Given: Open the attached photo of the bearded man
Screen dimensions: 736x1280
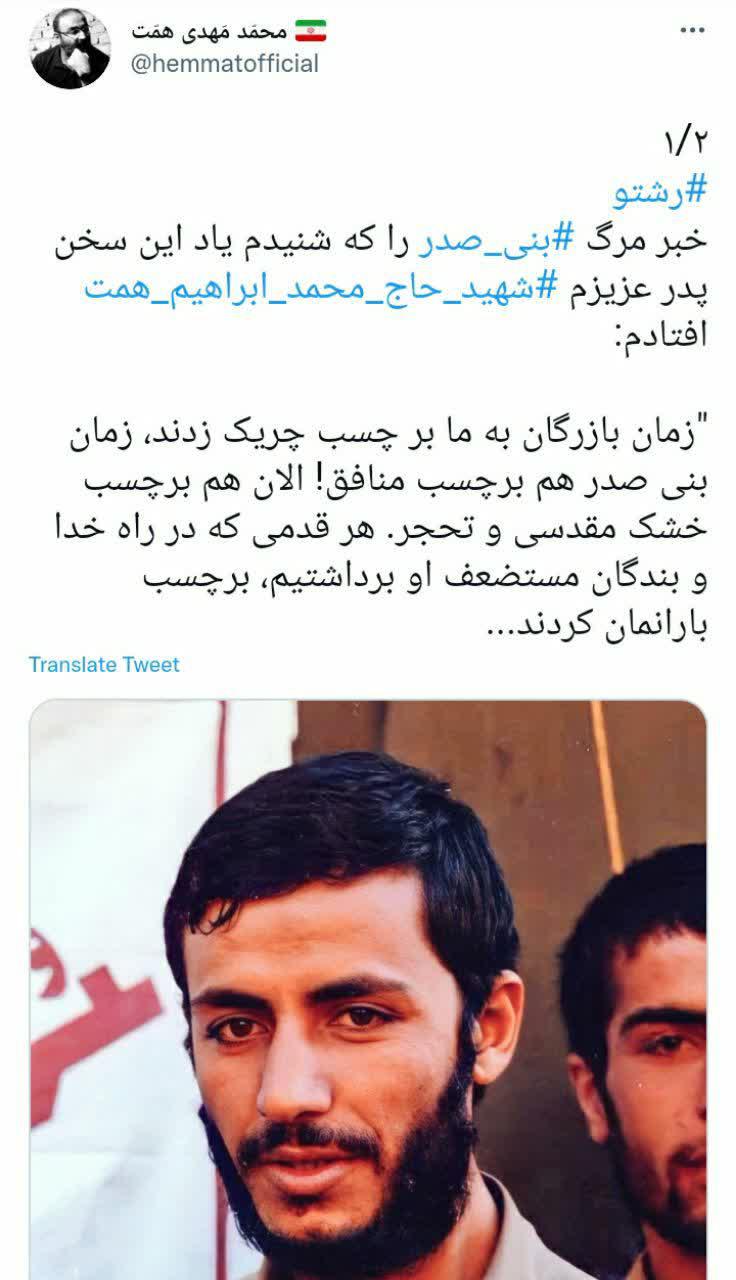Looking at the screenshot, I should pos(367,989).
